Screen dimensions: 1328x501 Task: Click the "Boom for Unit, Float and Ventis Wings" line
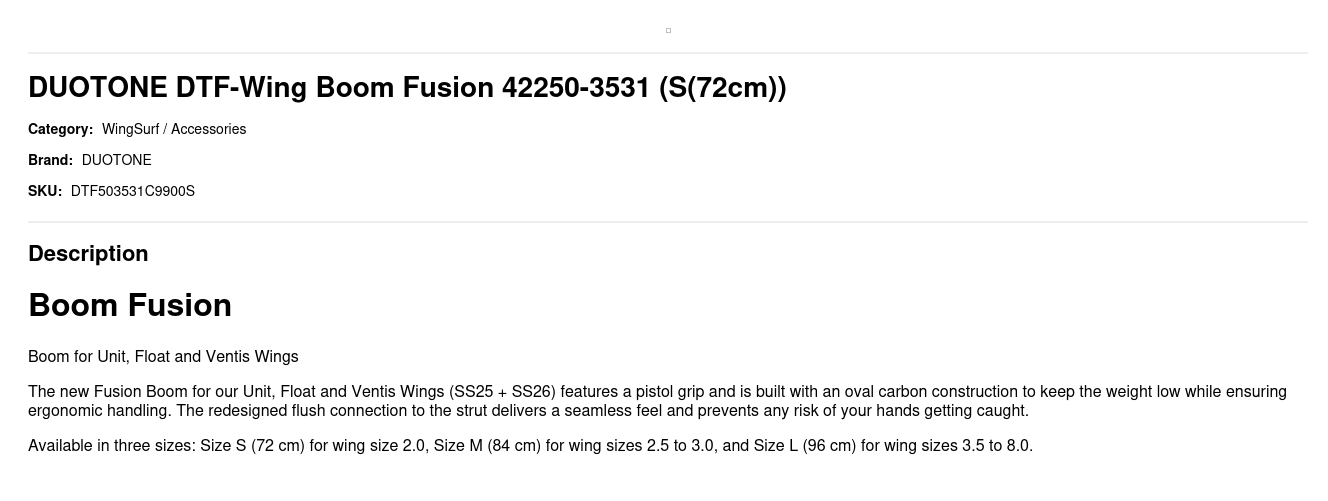click(163, 357)
